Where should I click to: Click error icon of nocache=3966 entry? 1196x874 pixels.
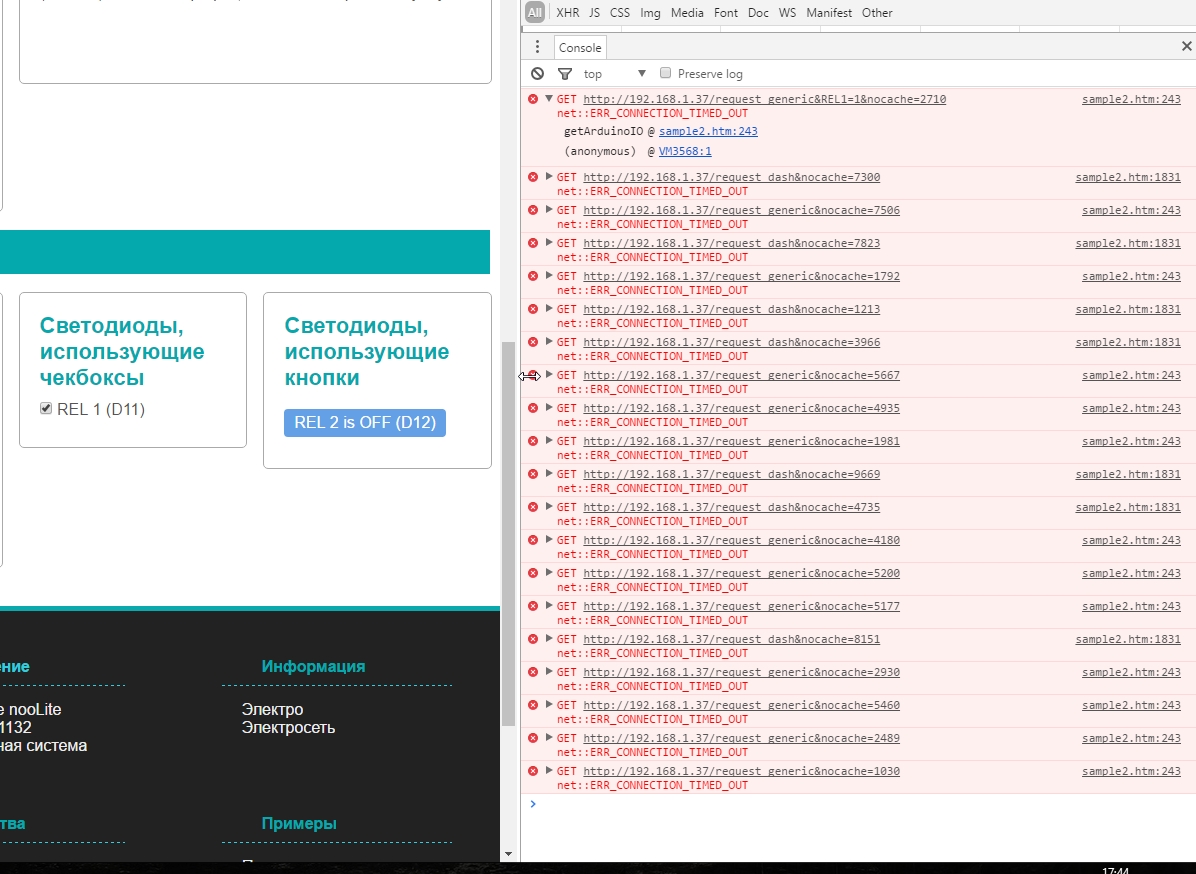point(532,342)
